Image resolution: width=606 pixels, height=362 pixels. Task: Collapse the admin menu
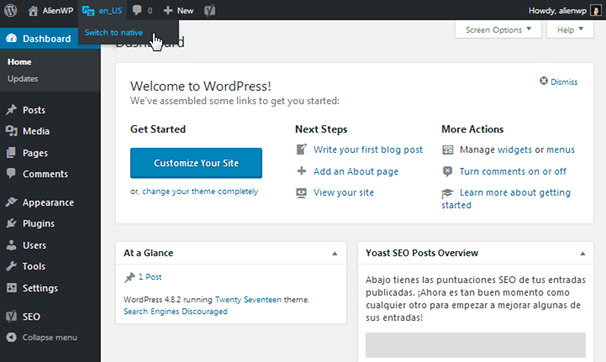[x=42, y=337]
